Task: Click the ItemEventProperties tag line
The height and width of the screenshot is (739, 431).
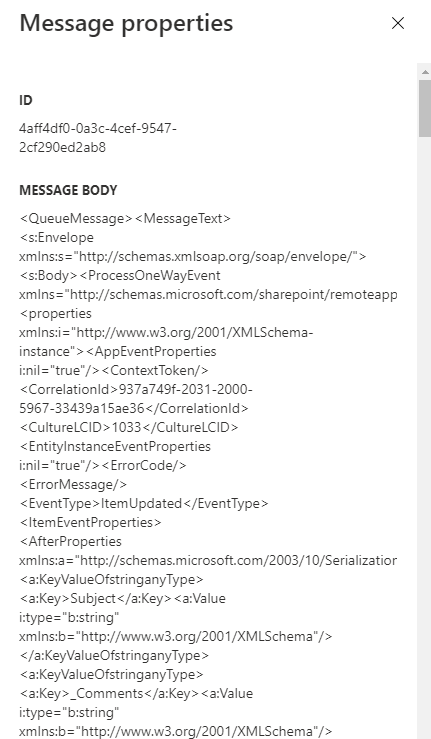Action: pos(90,523)
